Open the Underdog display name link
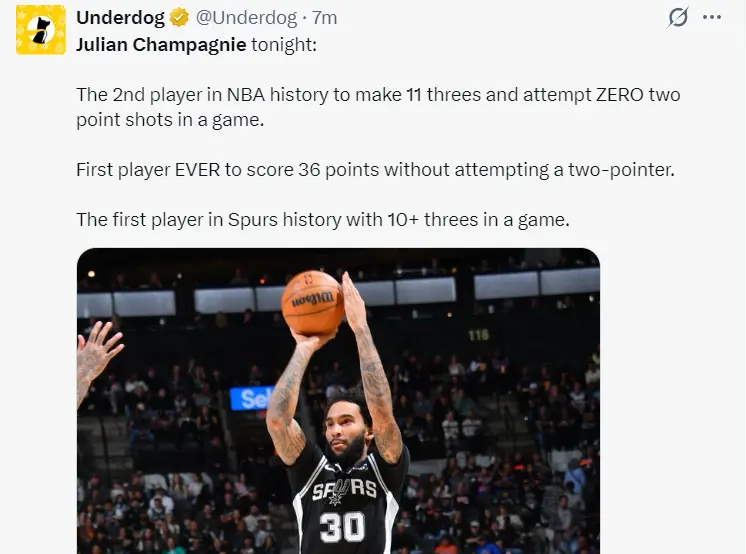746x554 pixels. click(120, 18)
